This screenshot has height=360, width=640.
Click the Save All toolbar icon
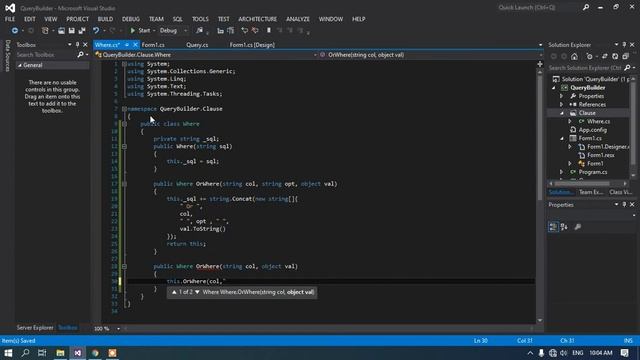coord(82,31)
